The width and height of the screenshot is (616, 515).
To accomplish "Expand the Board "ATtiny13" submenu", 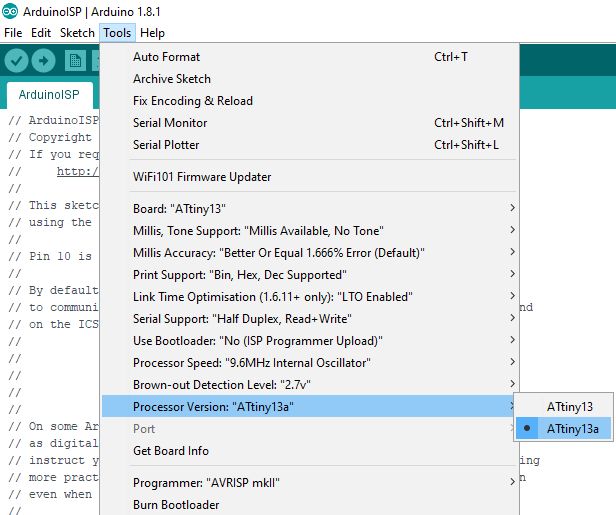I will tap(310, 209).
